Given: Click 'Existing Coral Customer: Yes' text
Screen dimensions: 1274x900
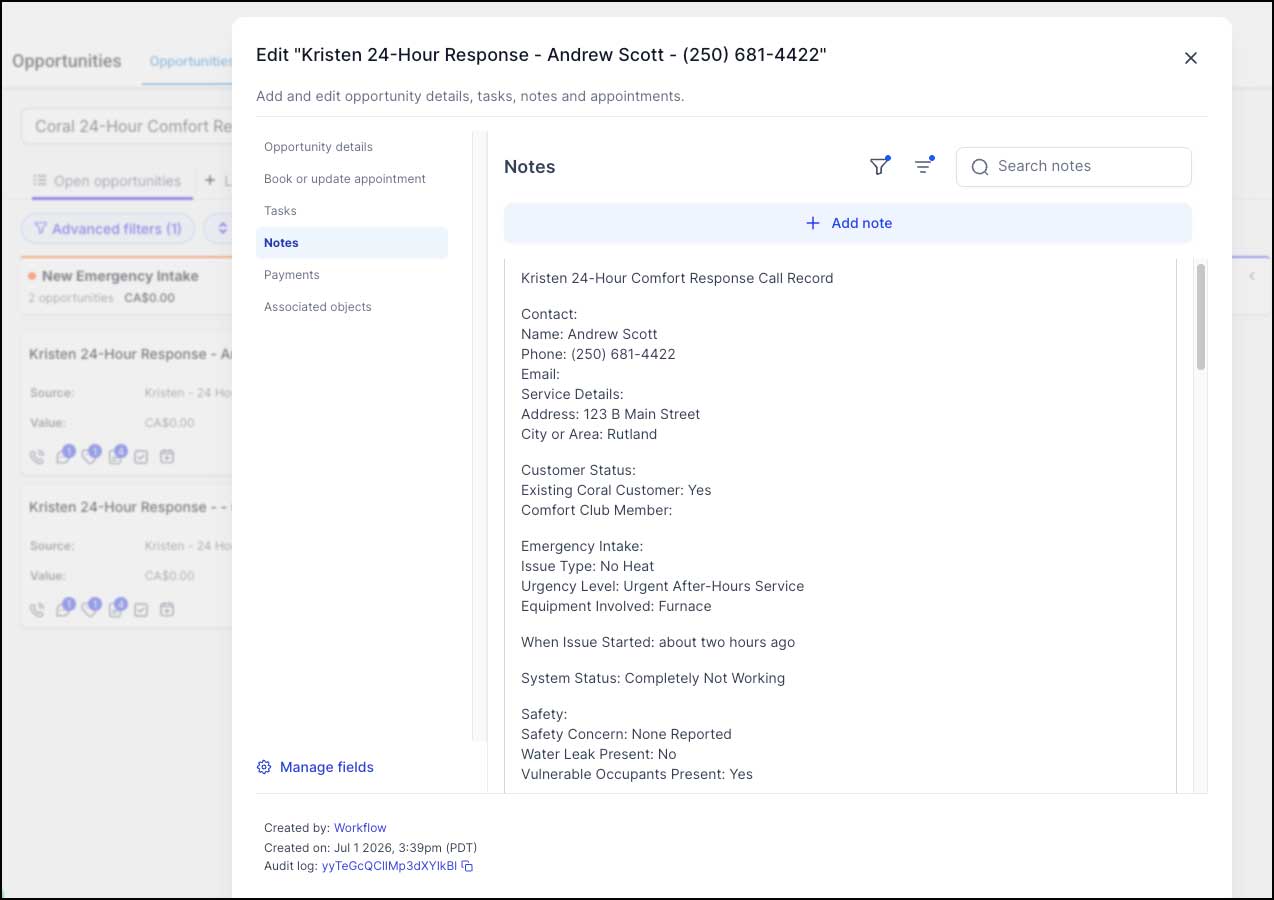Looking at the screenshot, I should 616,490.
